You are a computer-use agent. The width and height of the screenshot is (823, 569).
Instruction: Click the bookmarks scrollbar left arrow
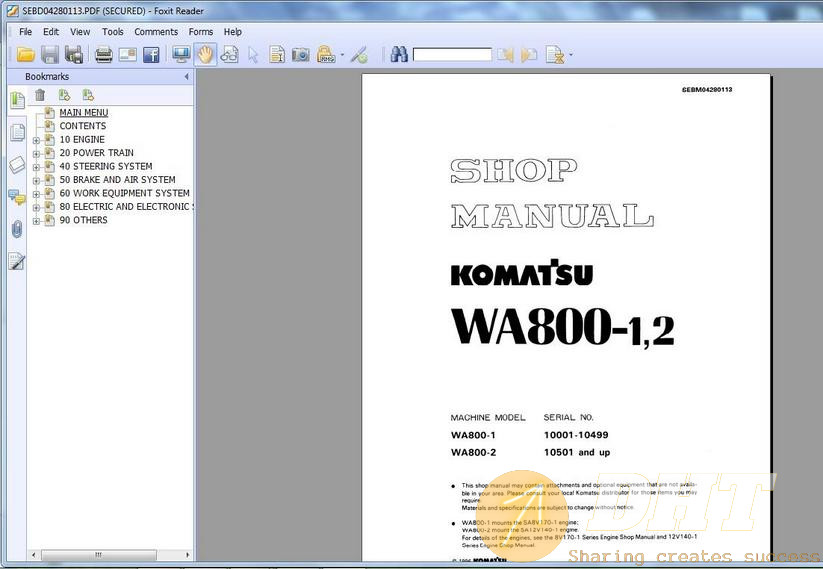coord(34,555)
